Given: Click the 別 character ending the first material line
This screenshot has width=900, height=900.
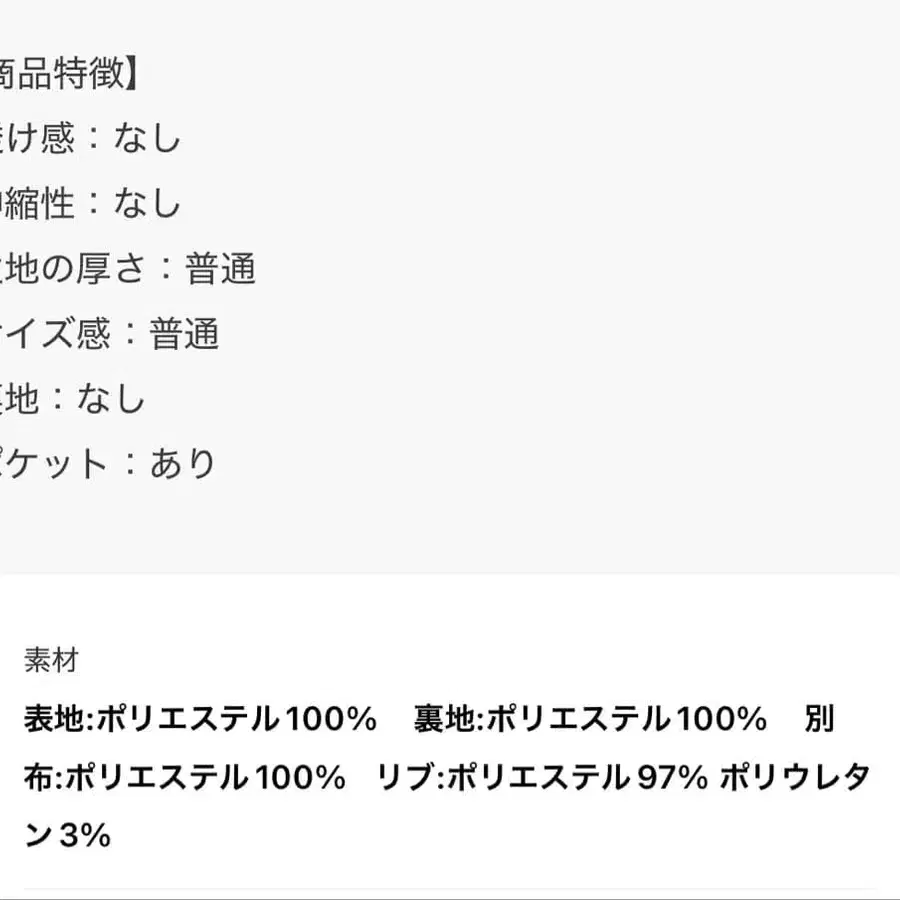Looking at the screenshot, I should (x=819, y=719).
